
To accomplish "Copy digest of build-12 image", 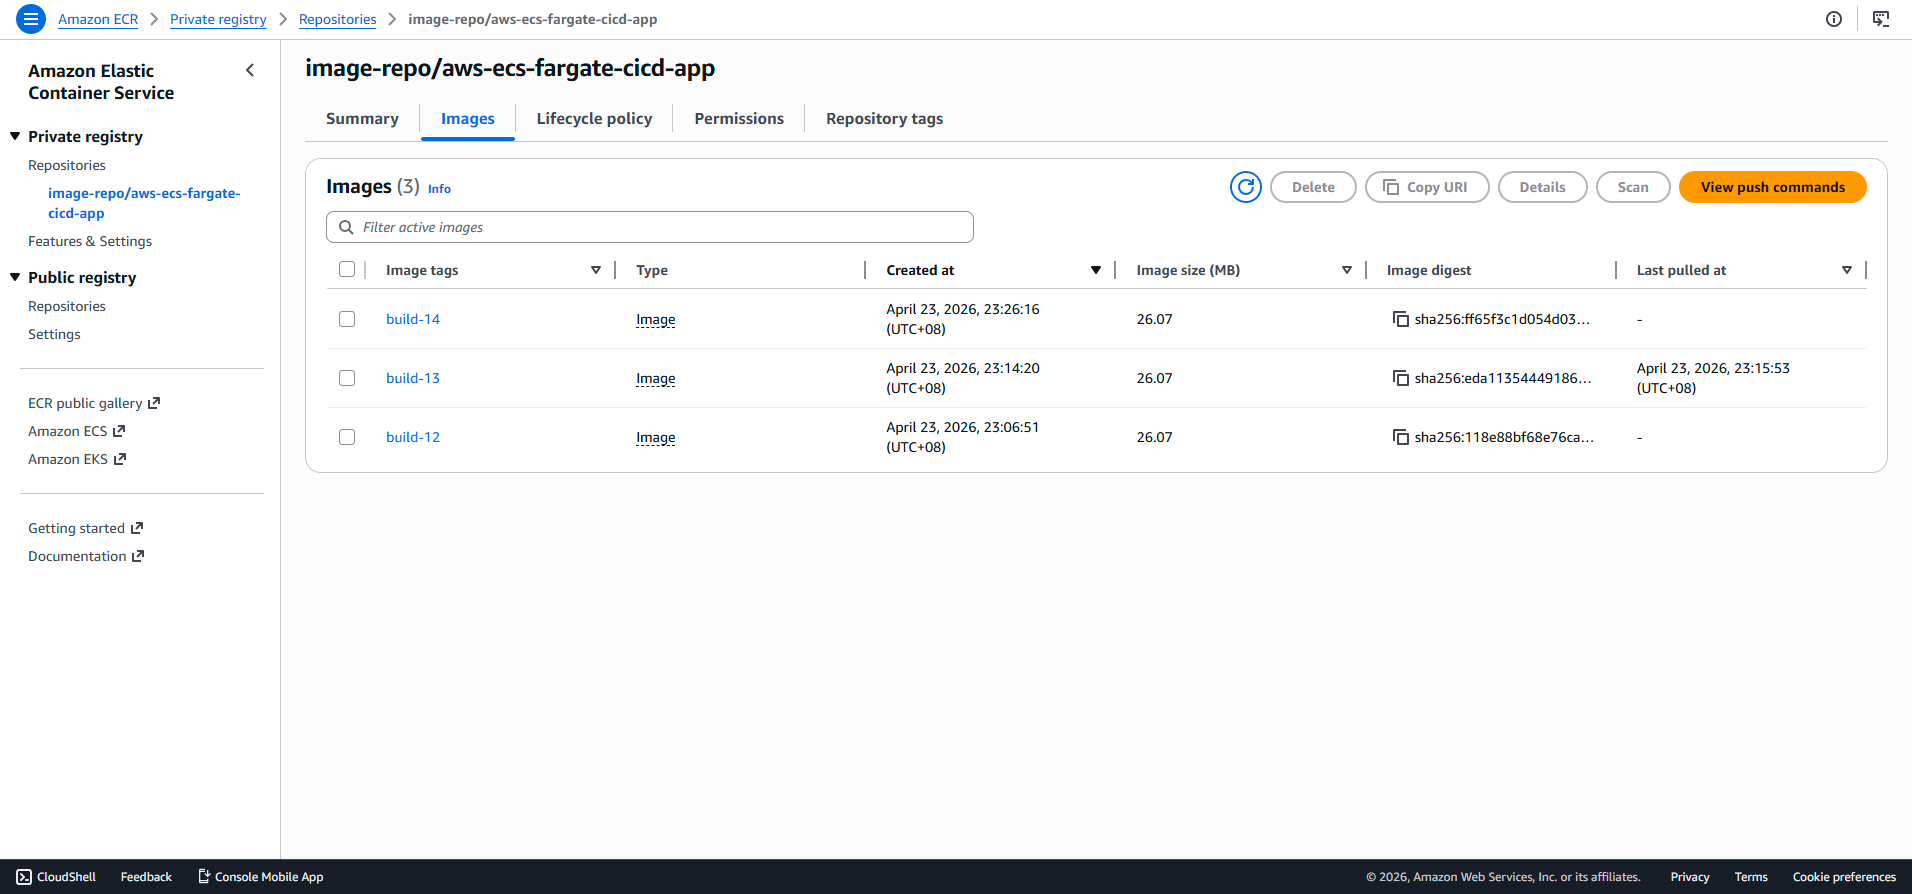I will [x=1401, y=437].
